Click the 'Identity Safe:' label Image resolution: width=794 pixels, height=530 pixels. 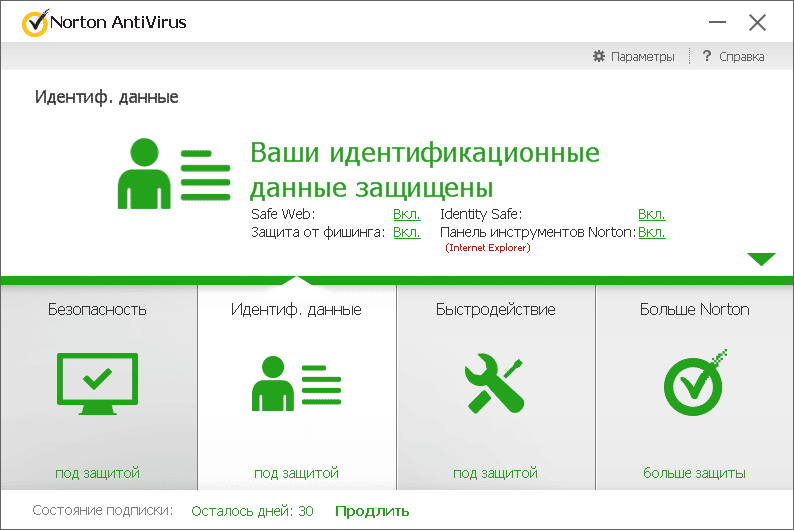pos(481,214)
